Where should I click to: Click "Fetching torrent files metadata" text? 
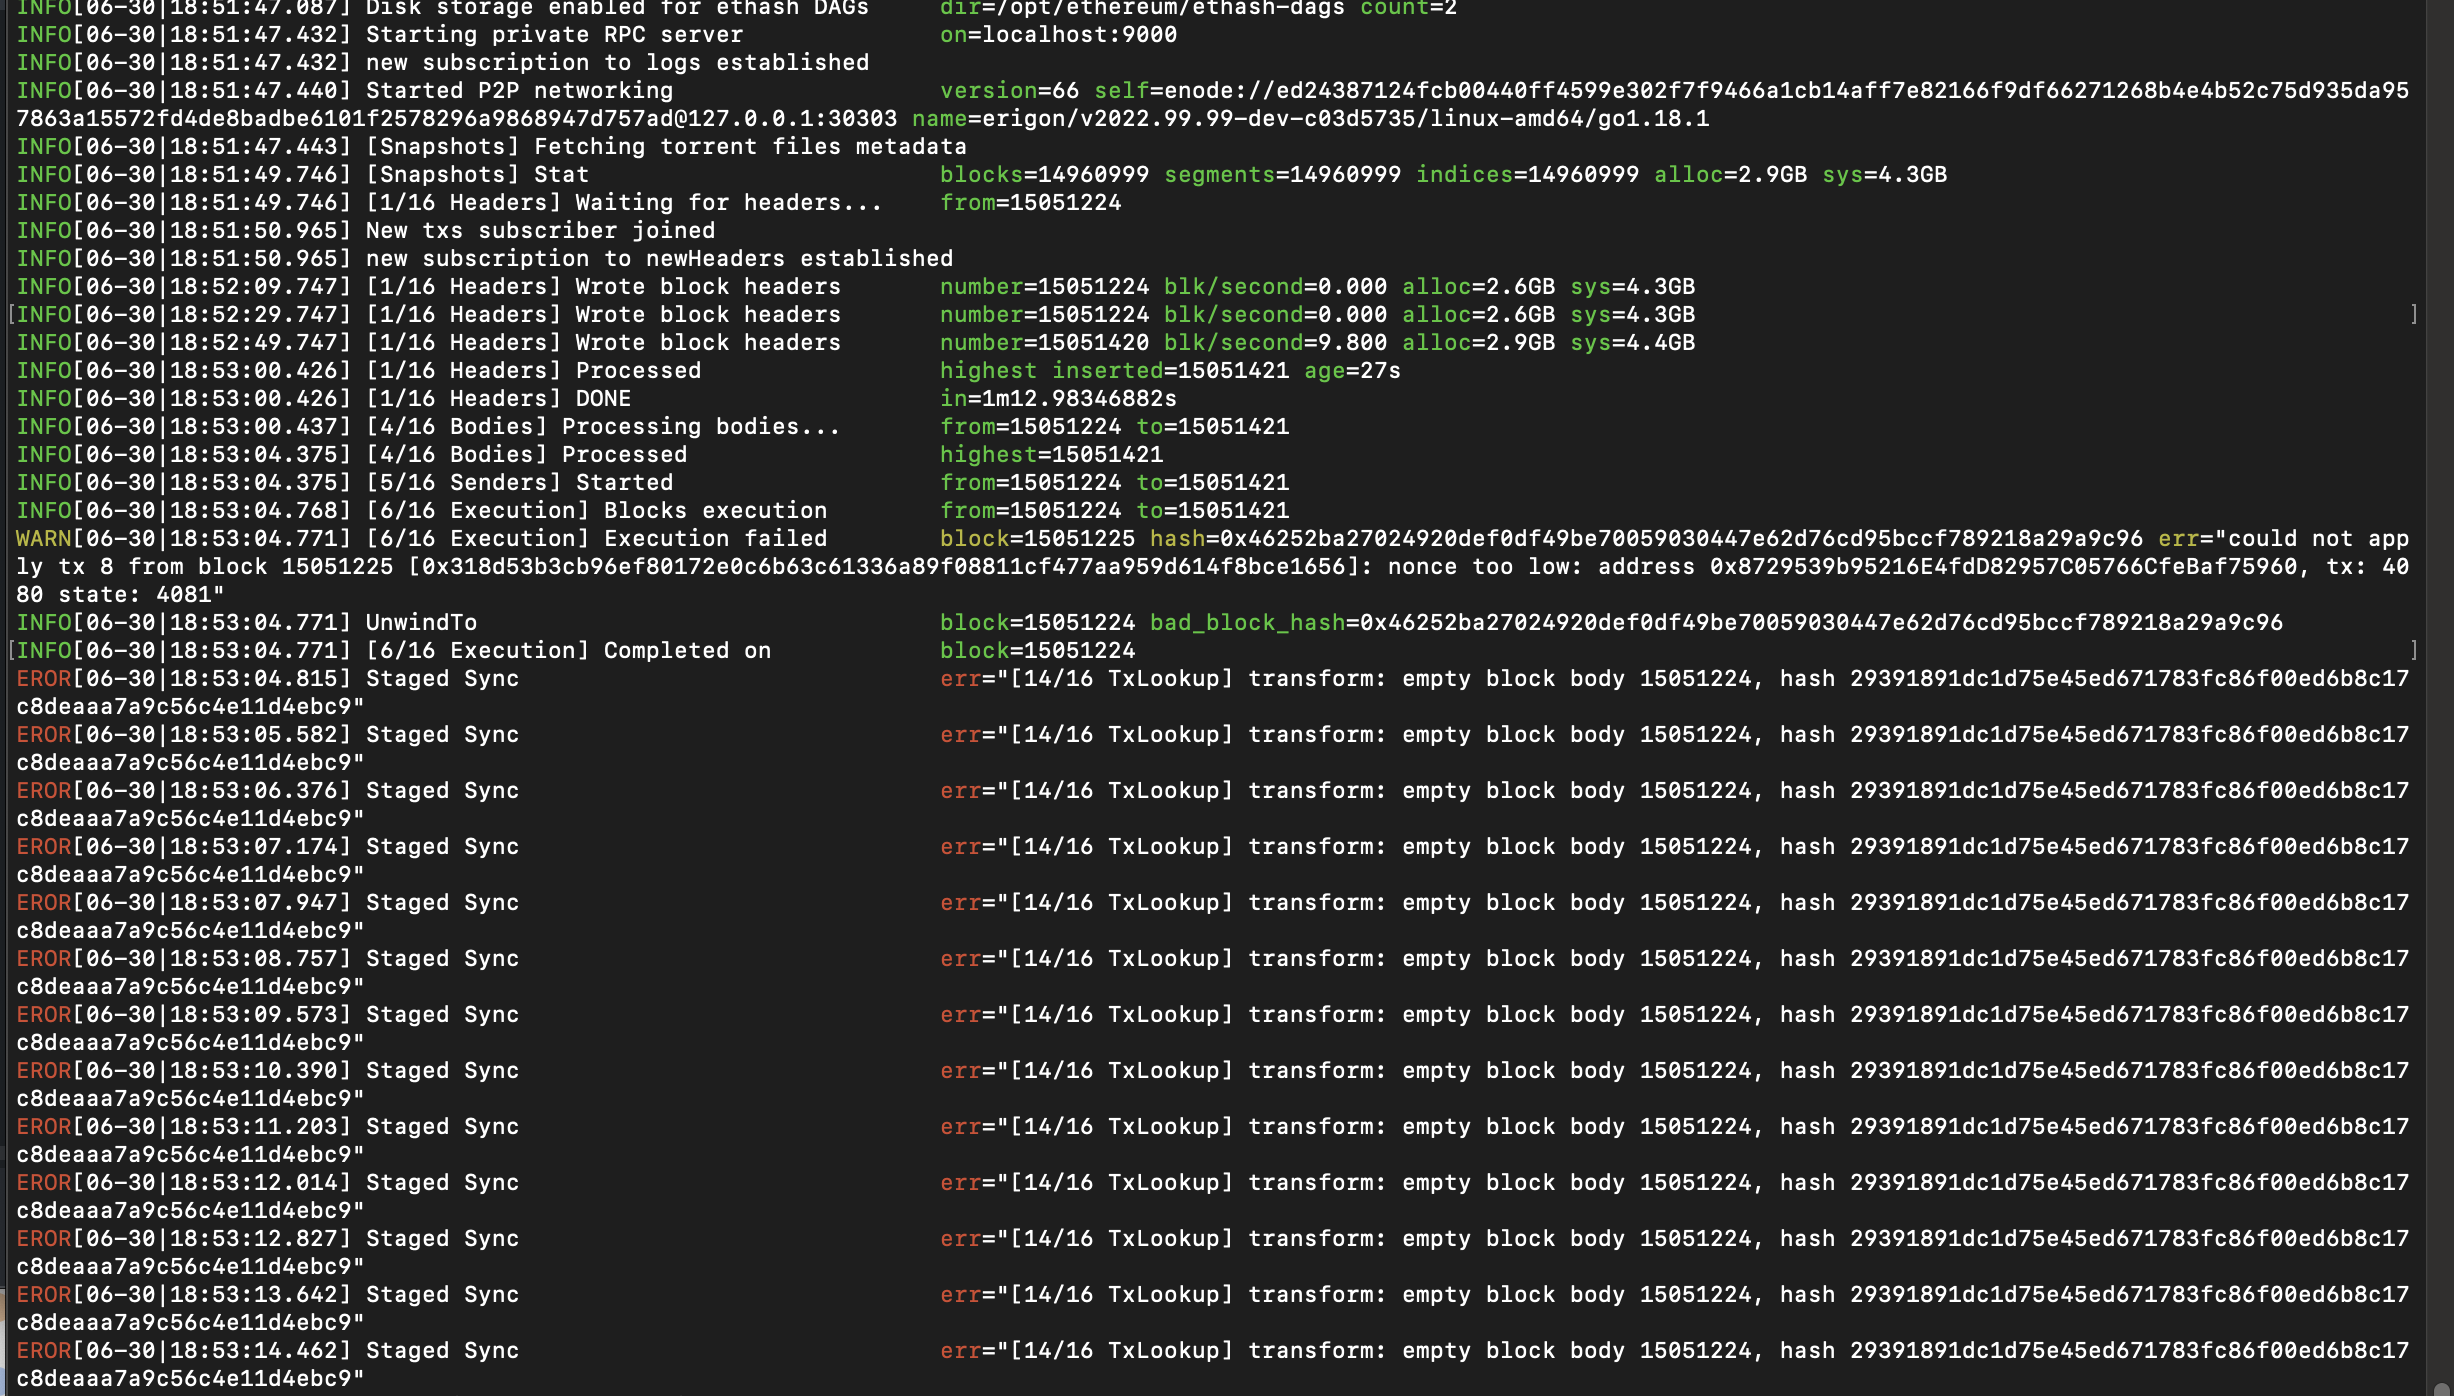(x=750, y=147)
